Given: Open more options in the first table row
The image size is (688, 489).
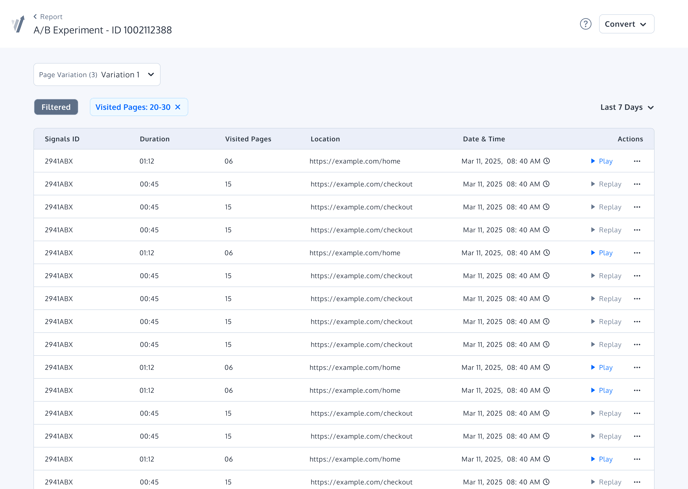Looking at the screenshot, I should (637, 161).
